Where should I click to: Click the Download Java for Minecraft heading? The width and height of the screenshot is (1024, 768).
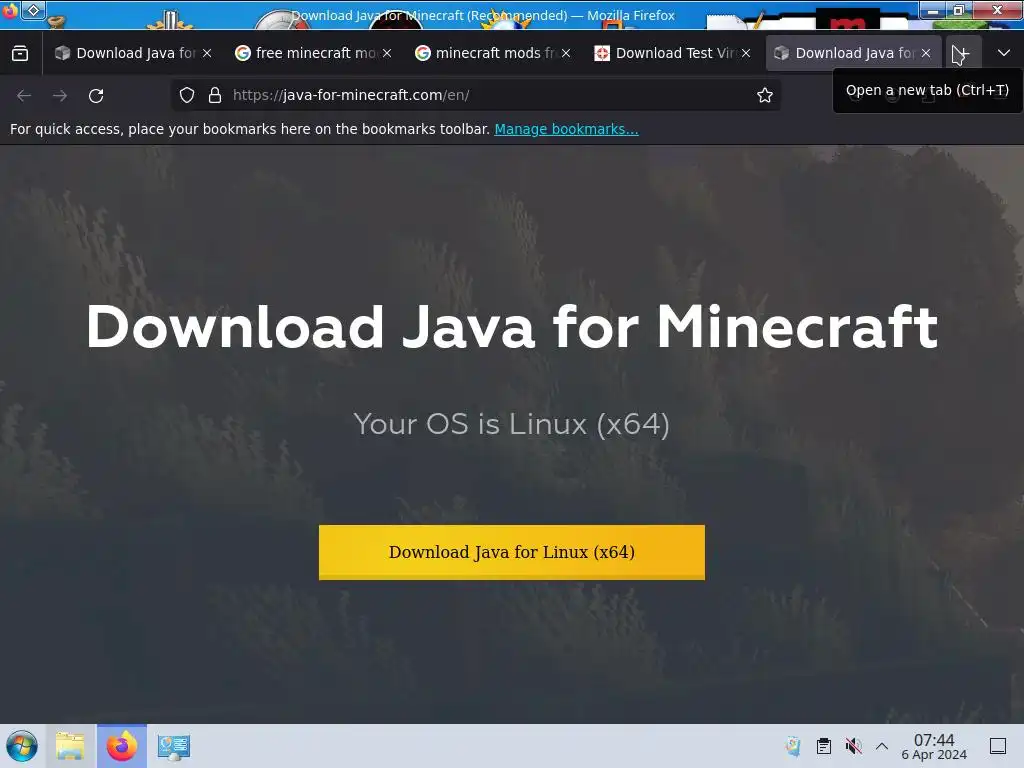pos(511,327)
